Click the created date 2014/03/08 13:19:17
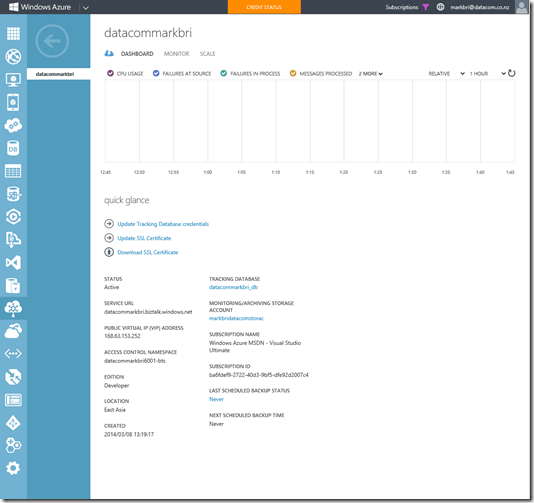Viewport: 534px width, 503px height. pyautogui.click(x=129, y=434)
